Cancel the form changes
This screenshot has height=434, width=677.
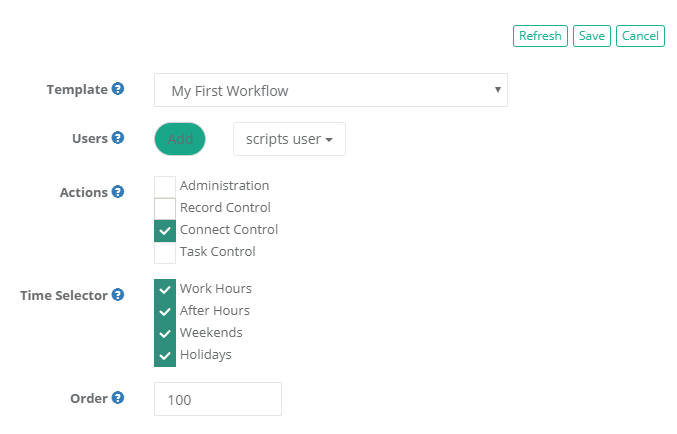(x=640, y=36)
